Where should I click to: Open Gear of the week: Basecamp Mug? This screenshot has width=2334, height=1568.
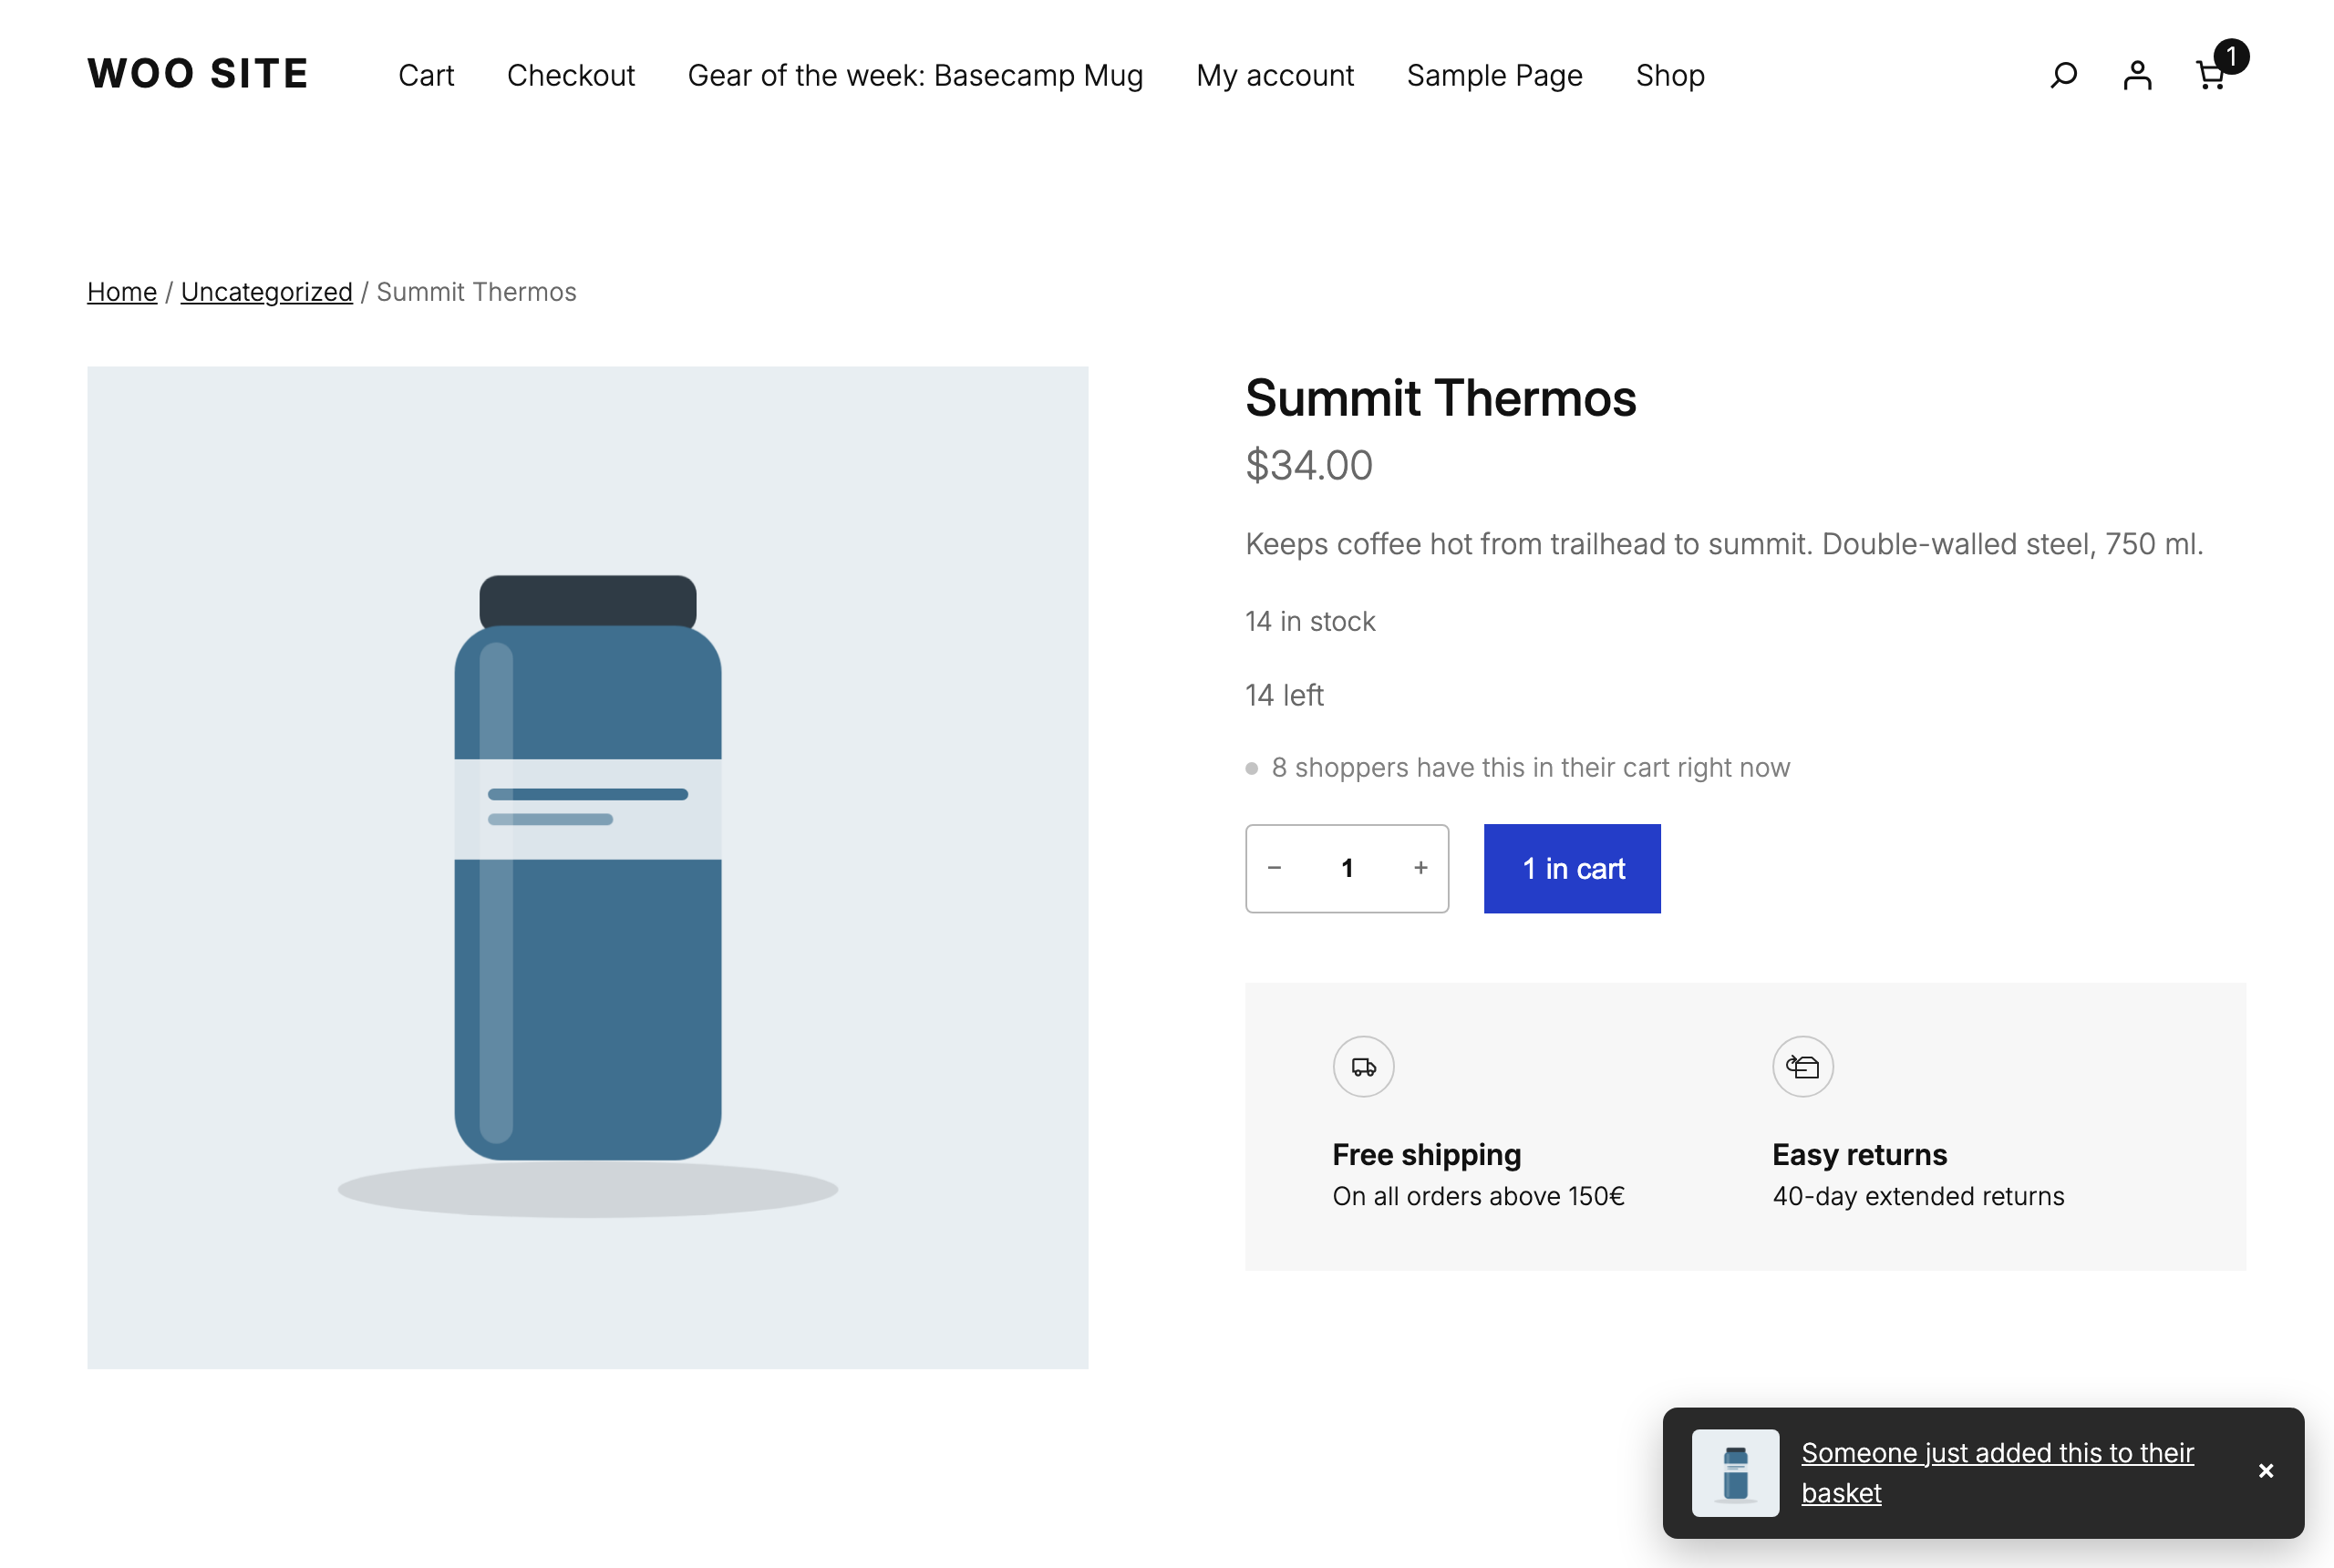pyautogui.click(x=915, y=75)
